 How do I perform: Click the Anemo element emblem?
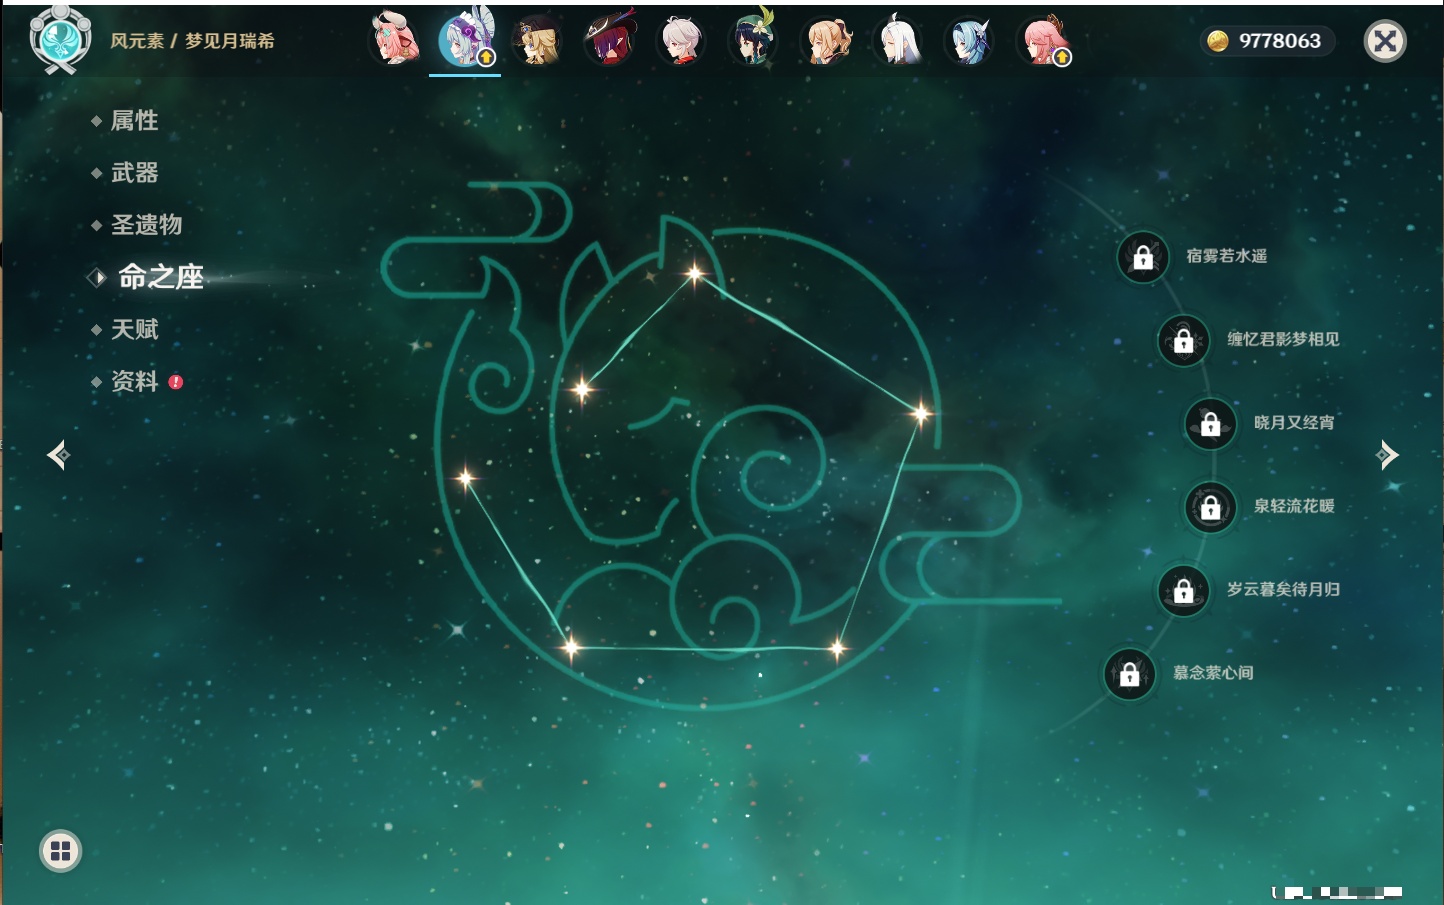(60, 40)
